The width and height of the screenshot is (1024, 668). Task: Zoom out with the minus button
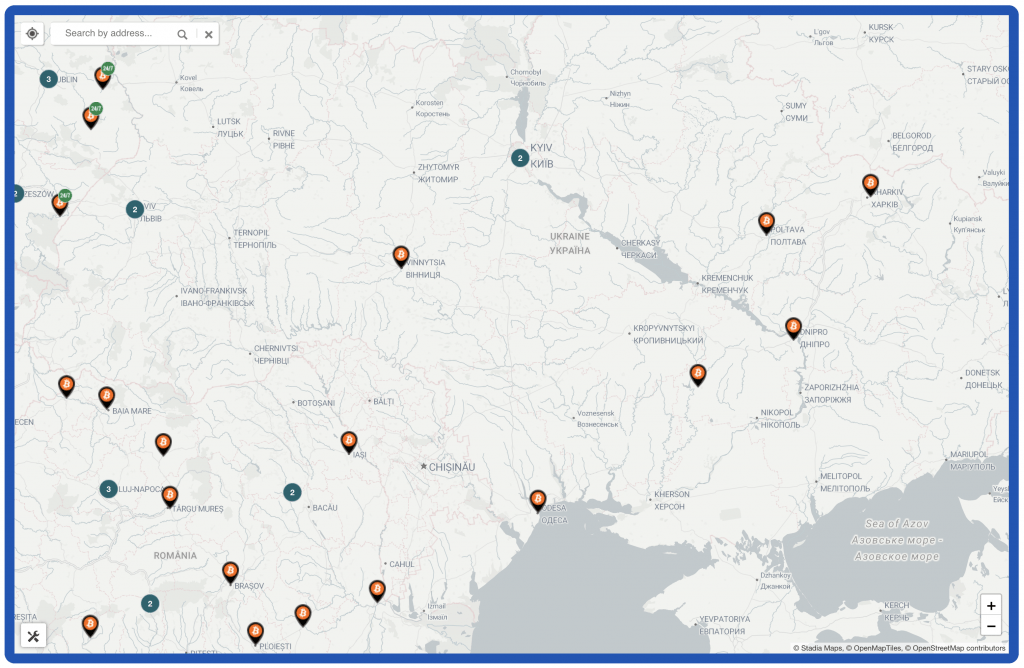(x=991, y=626)
